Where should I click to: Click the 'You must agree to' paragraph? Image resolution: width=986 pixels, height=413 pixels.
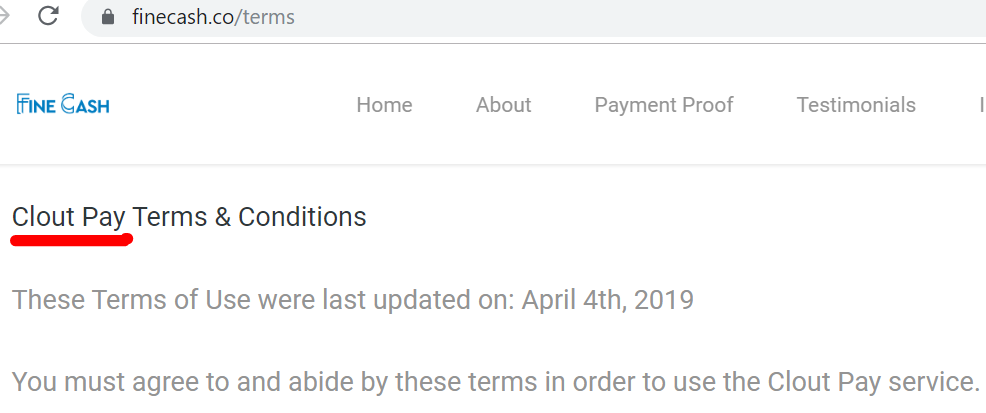click(x=496, y=382)
